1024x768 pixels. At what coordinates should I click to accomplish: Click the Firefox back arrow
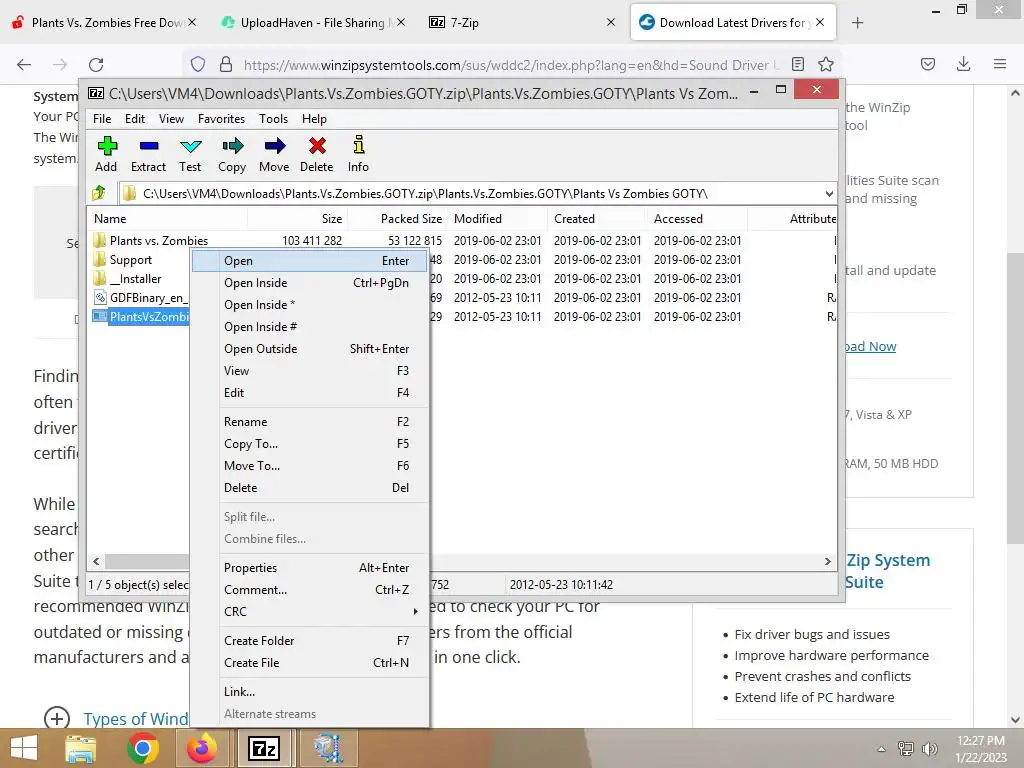click(24, 64)
